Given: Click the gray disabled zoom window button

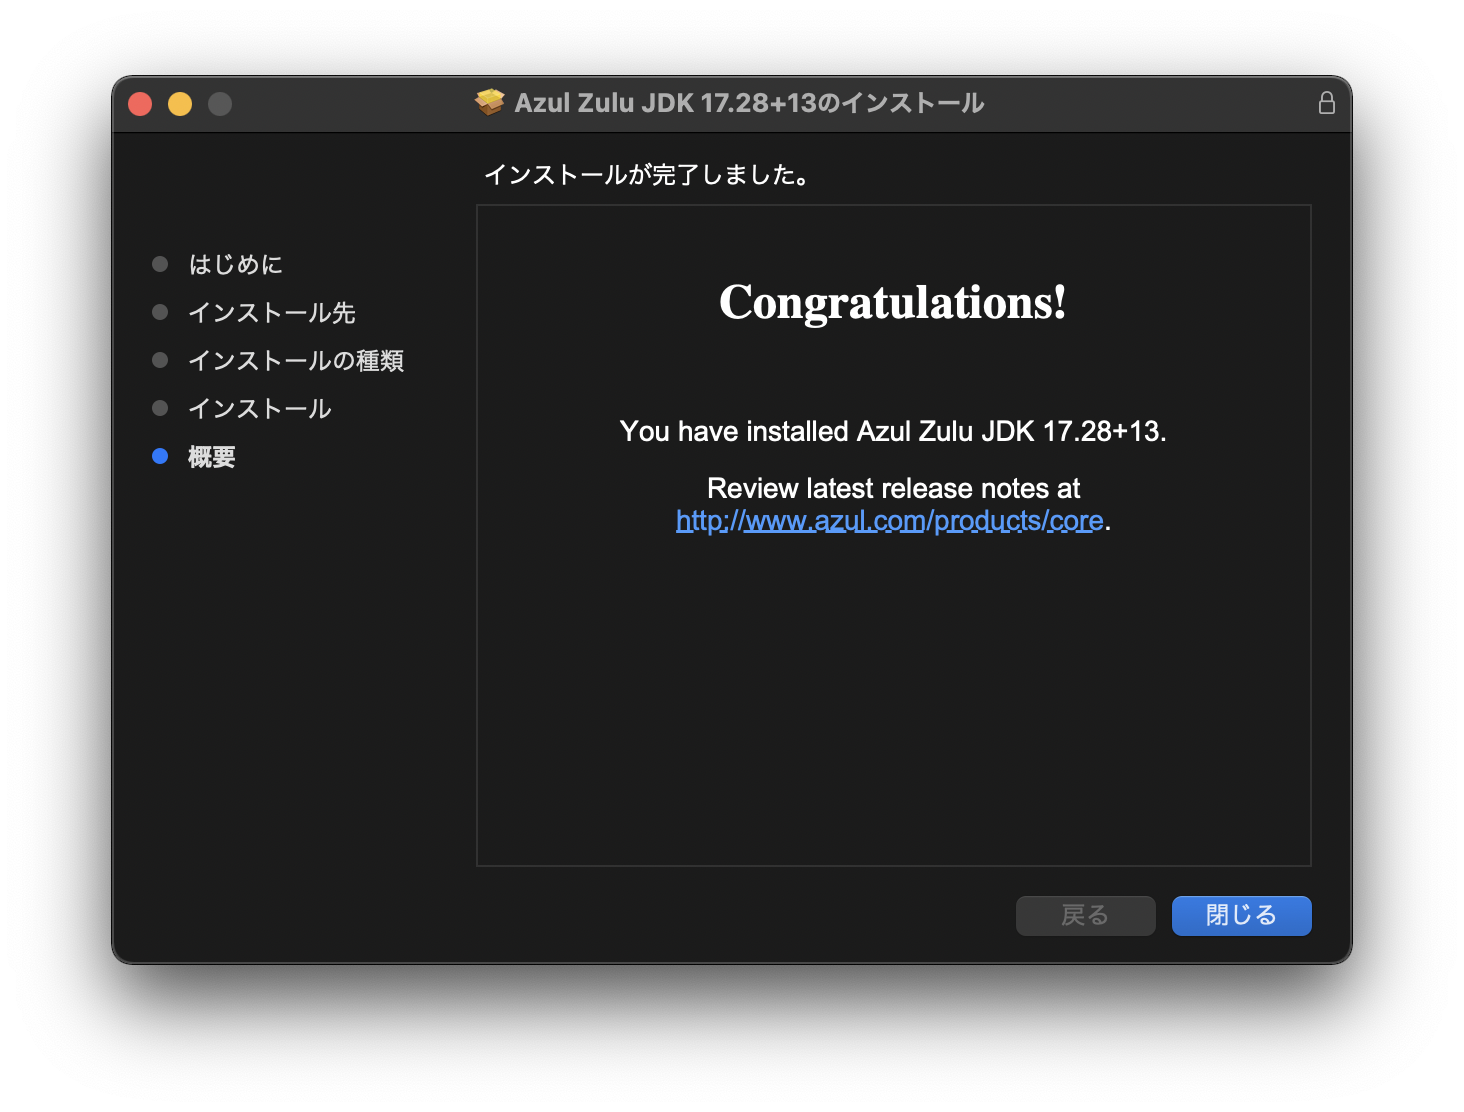Looking at the screenshot, I should 220,104.
